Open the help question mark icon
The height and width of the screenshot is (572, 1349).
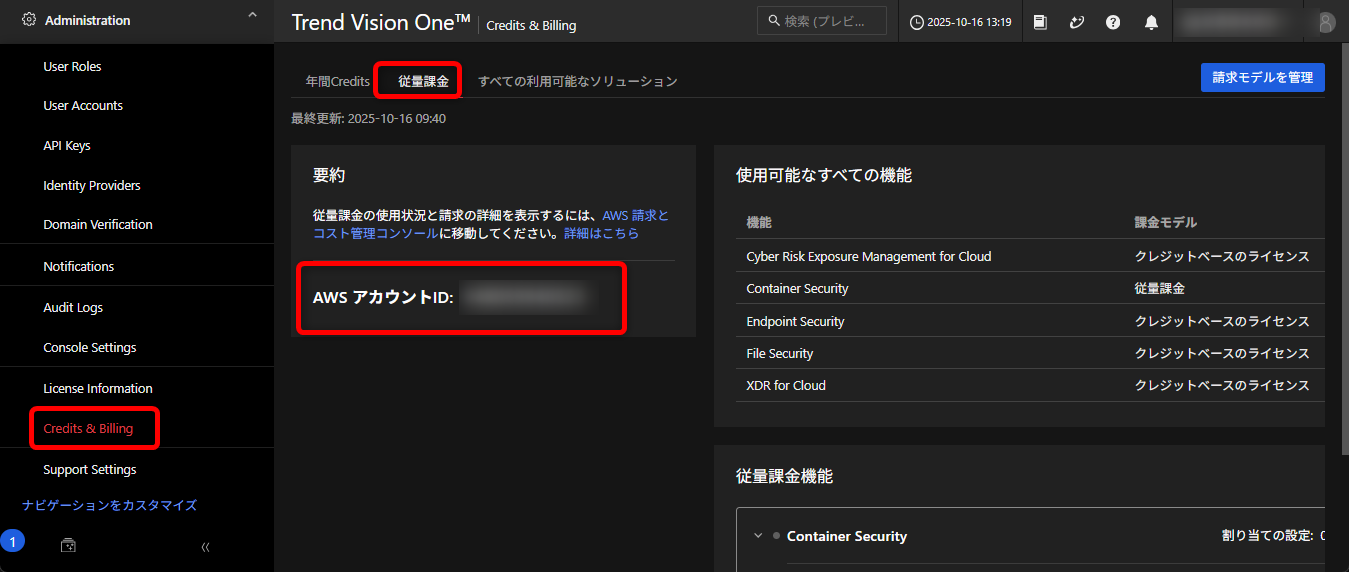[1113, 22]
